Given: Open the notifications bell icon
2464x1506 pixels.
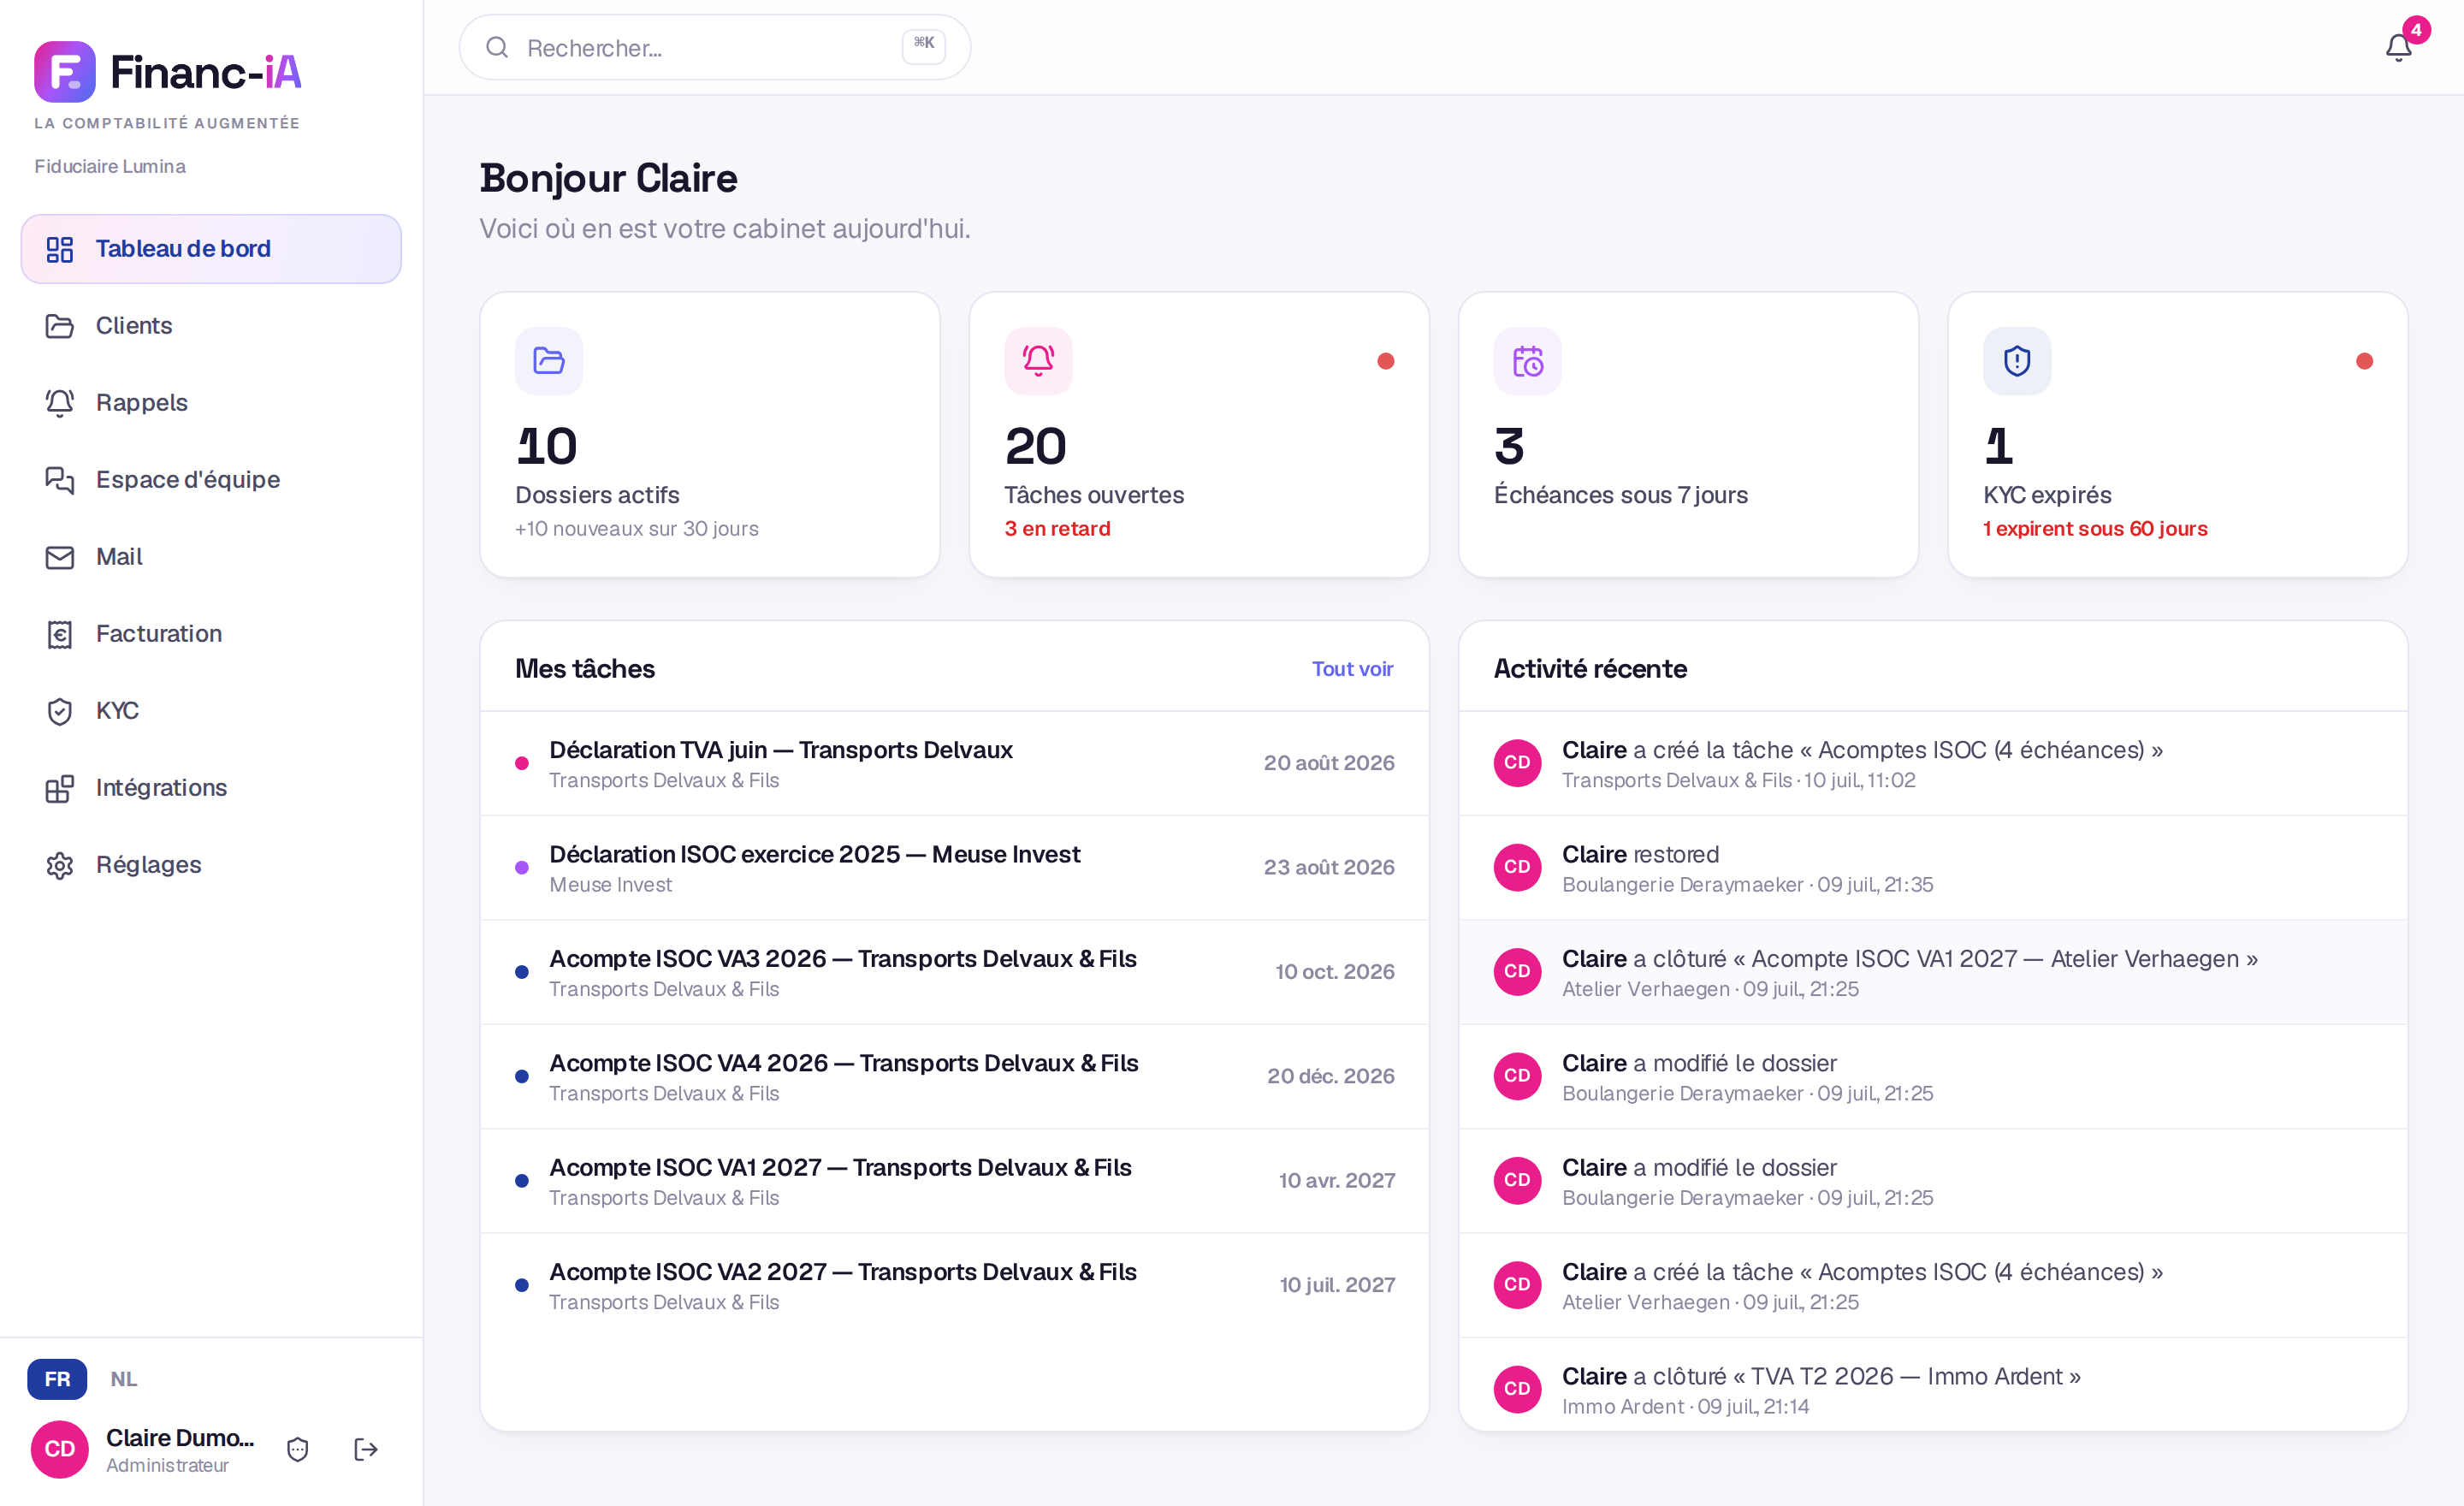Looking at the screenshot, I should 2398,47.
